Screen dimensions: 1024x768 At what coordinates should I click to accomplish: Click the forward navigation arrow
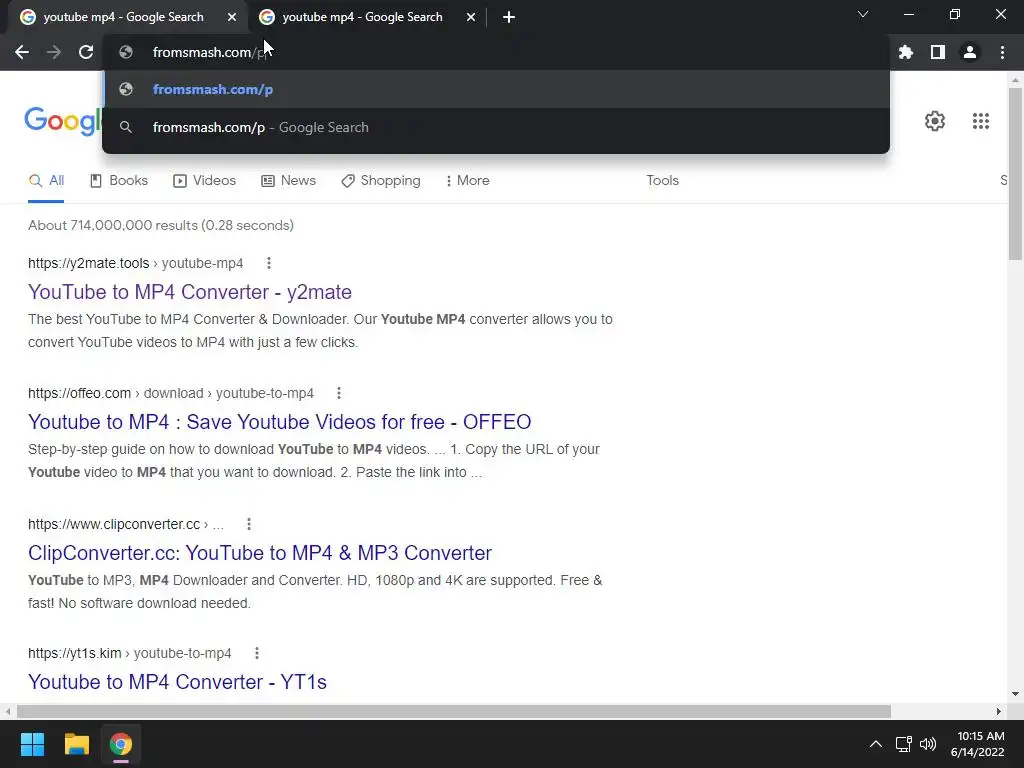tap(54, 52)
